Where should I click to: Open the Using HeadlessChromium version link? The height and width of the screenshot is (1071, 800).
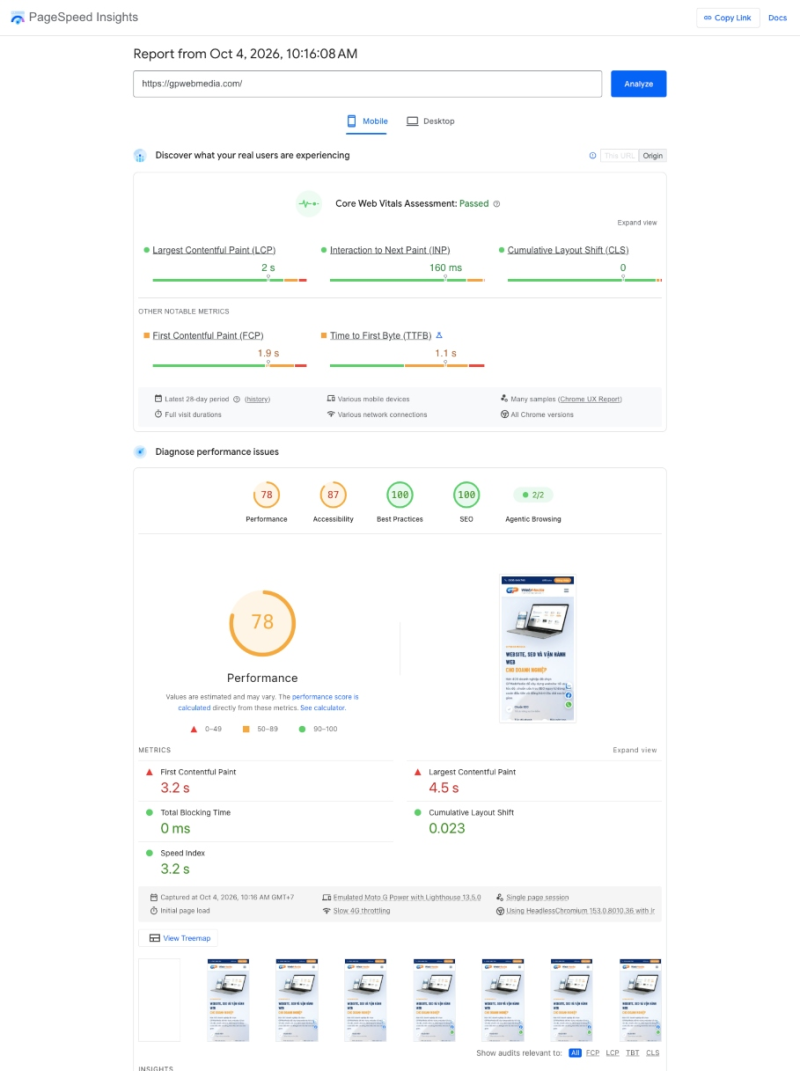580,911
